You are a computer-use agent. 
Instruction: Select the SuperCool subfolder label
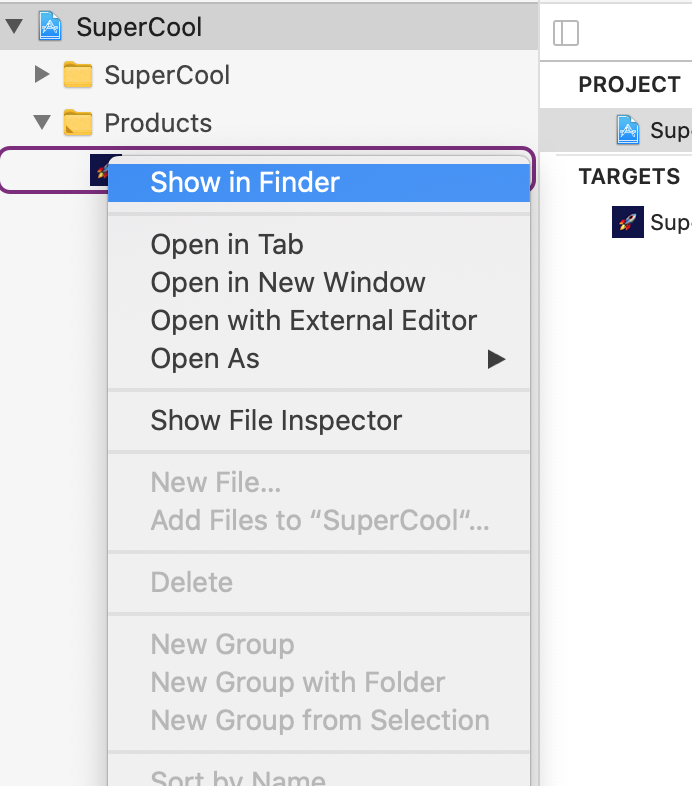[x=167, y=75]
